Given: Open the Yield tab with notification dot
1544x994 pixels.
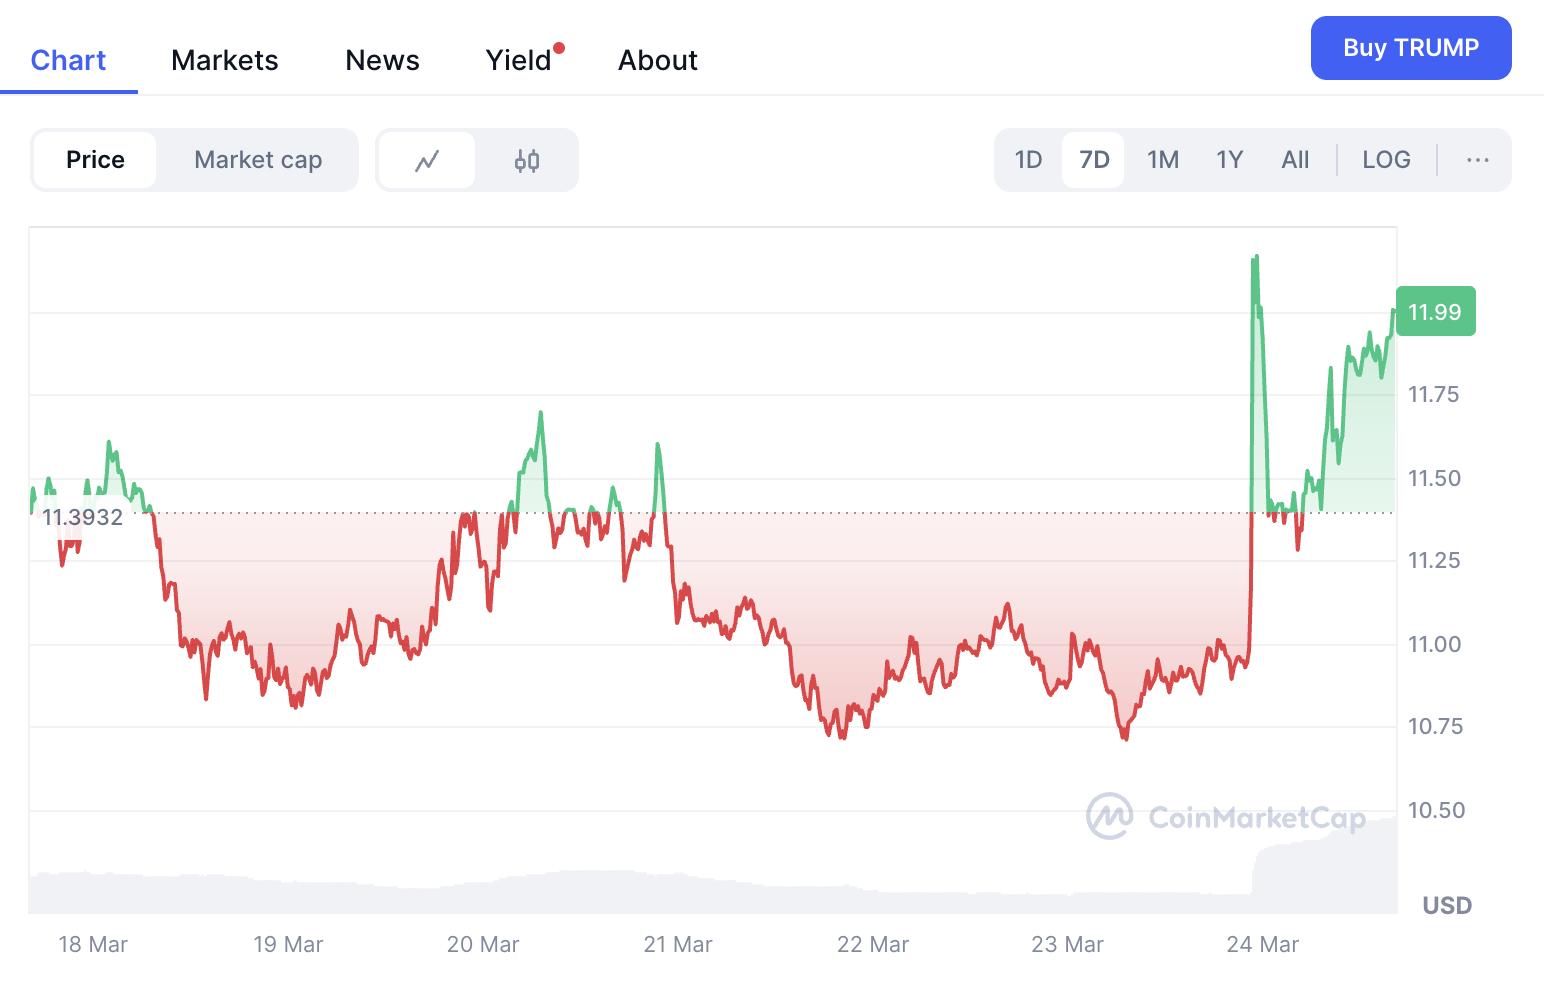Looking at the screenshot, I should [x=517, y=60].
